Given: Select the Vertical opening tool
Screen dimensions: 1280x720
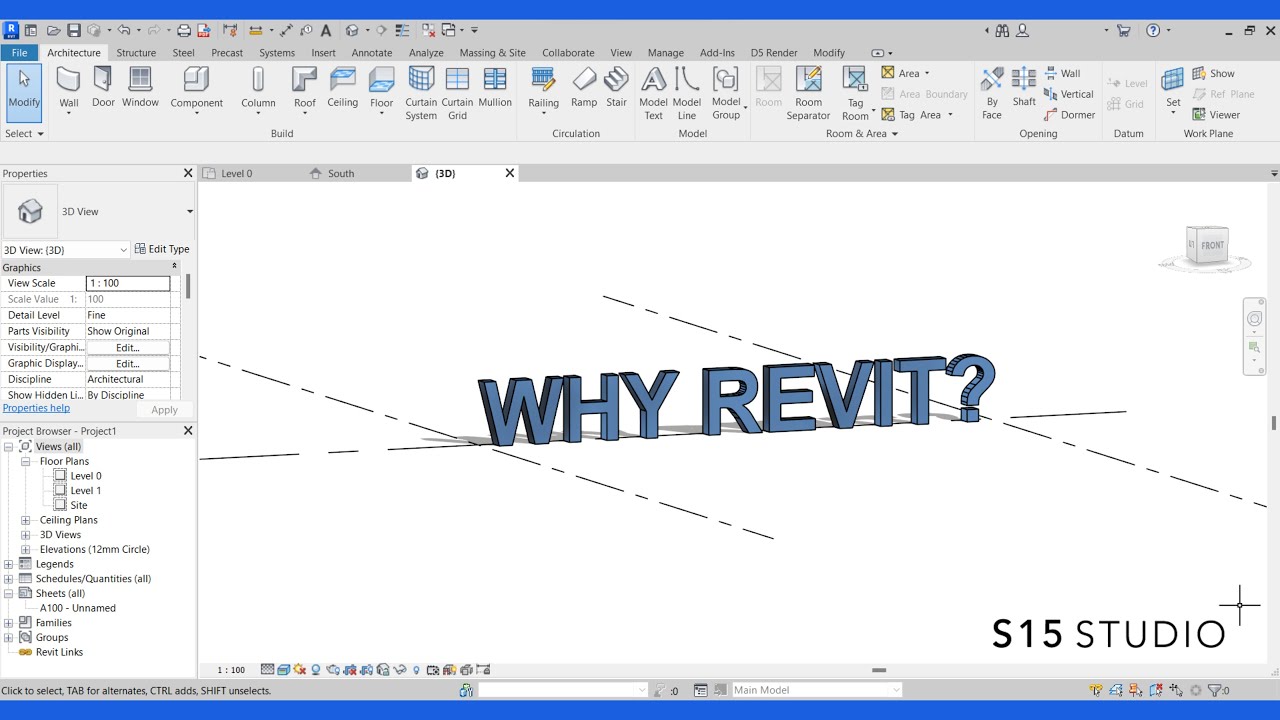Looking at the screenshot, I should point(1068,94).
